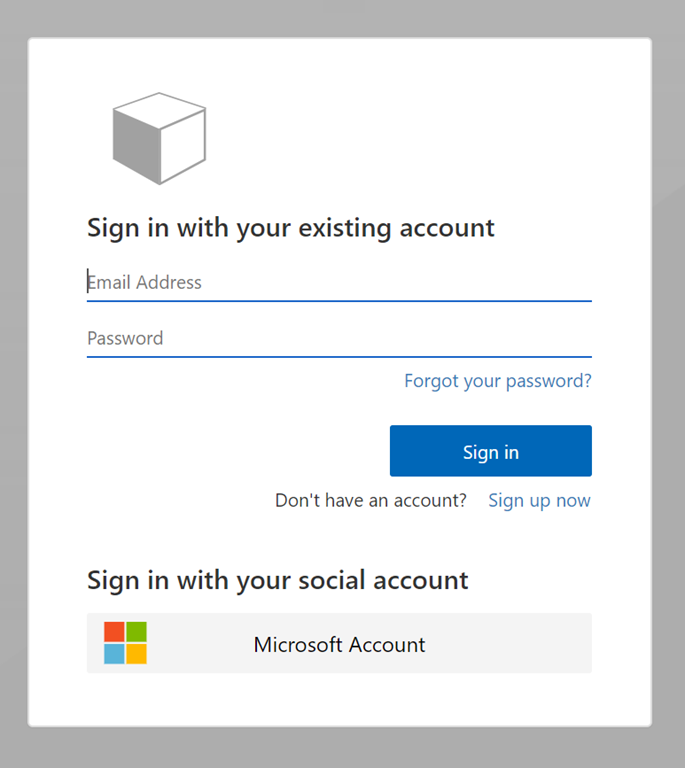Open the Forgot your password link
This screenshot has height=768, width=685.
(497, 381)
